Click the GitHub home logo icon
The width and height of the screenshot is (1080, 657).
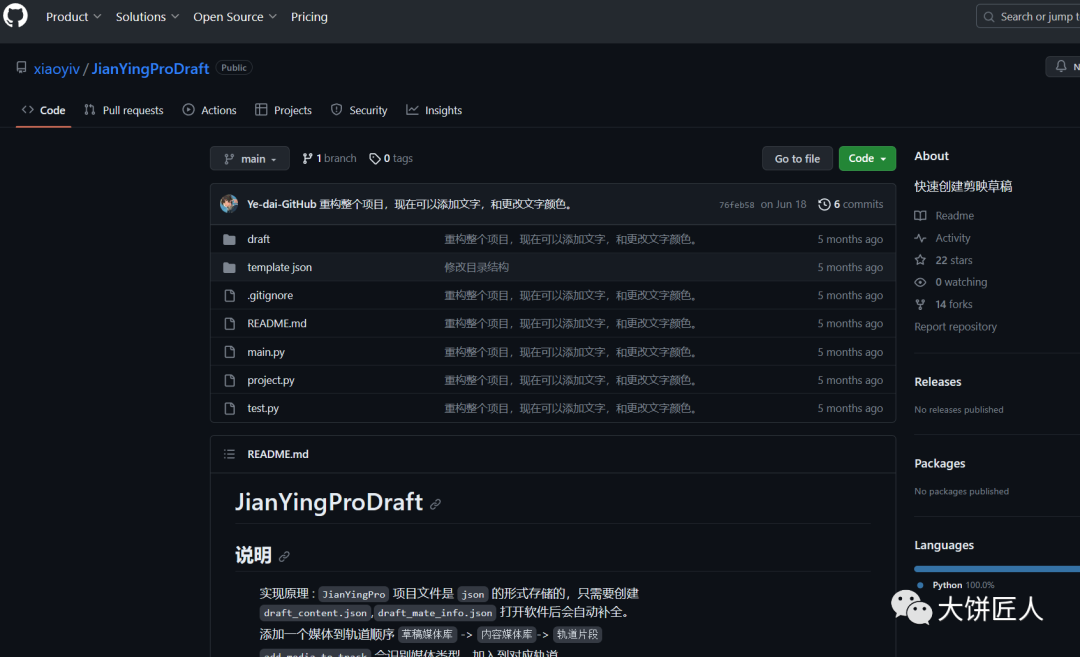coord(15,16)
